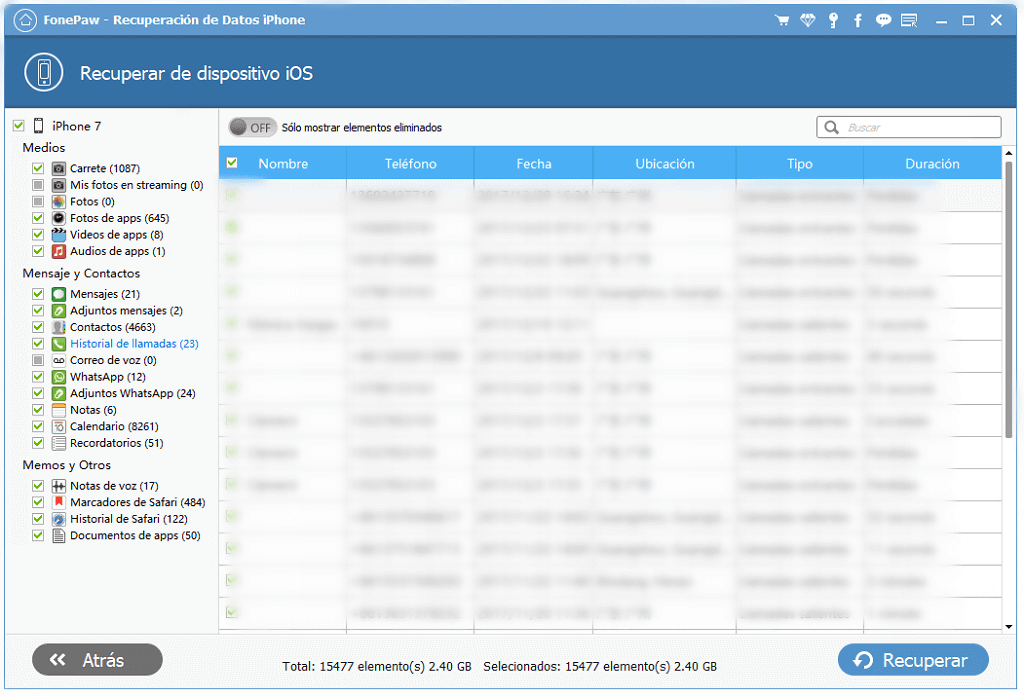1024x697 pixels.
Task: Uncheck the Carrete (1087) checkbox
Action: click(38, 169)
